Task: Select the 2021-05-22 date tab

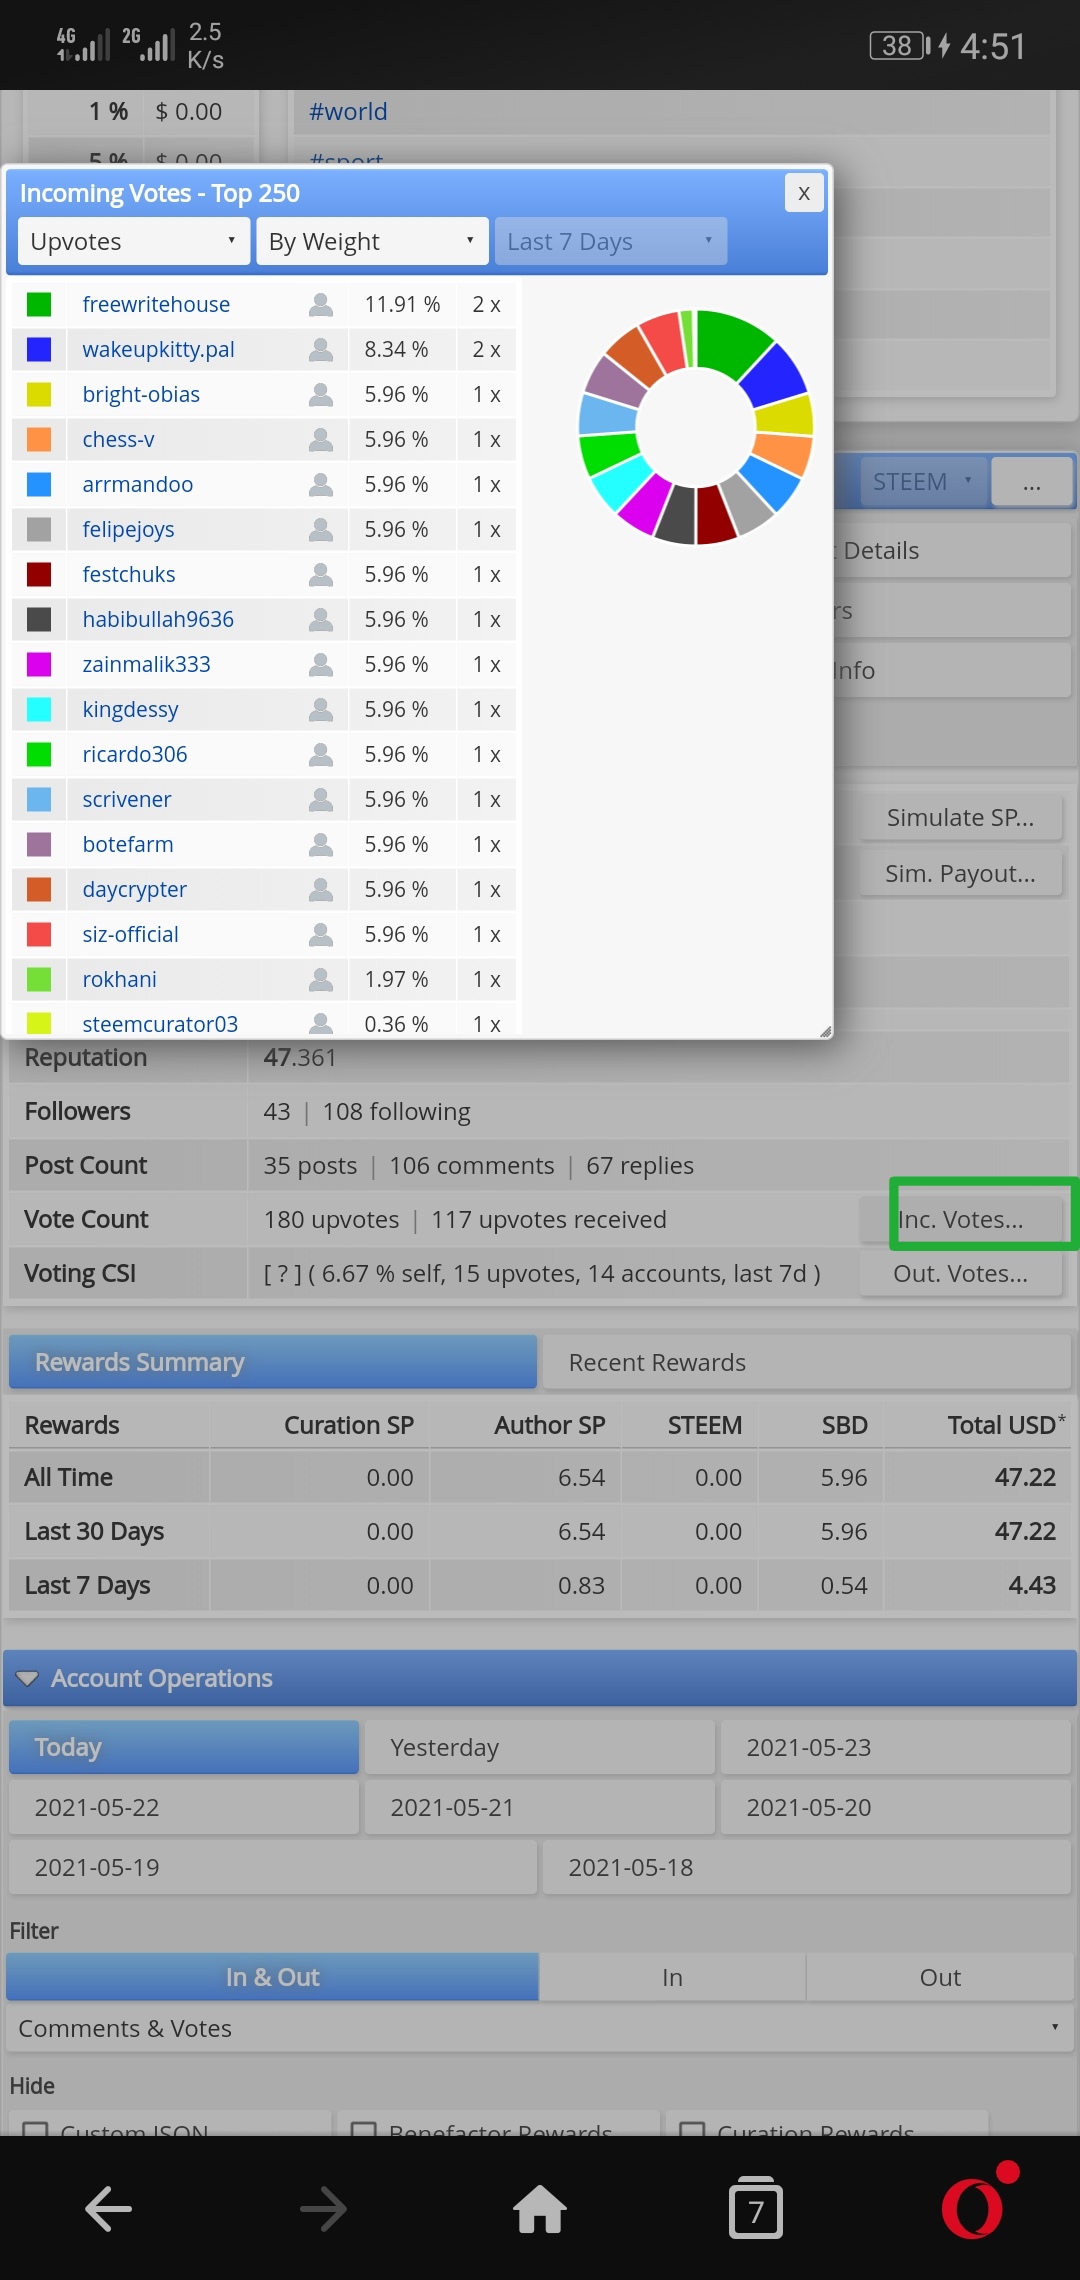Action: pos(184,1807)
